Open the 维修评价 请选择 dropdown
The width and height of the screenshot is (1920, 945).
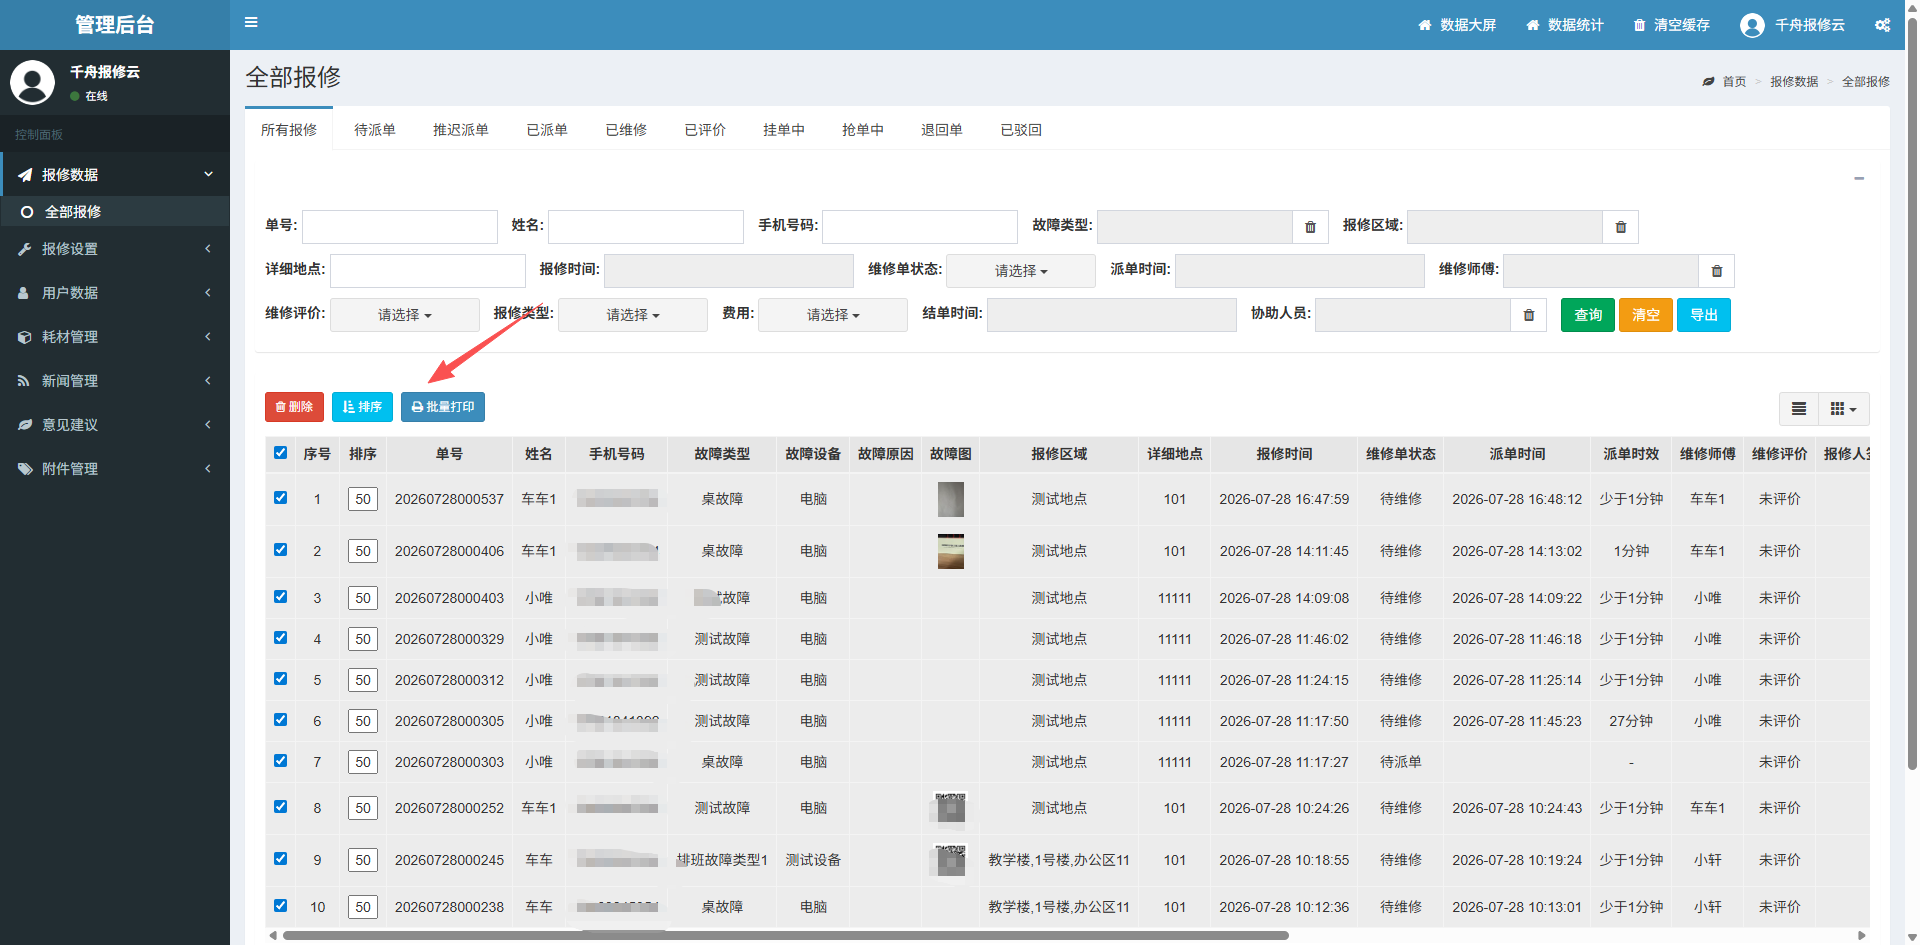405,315
